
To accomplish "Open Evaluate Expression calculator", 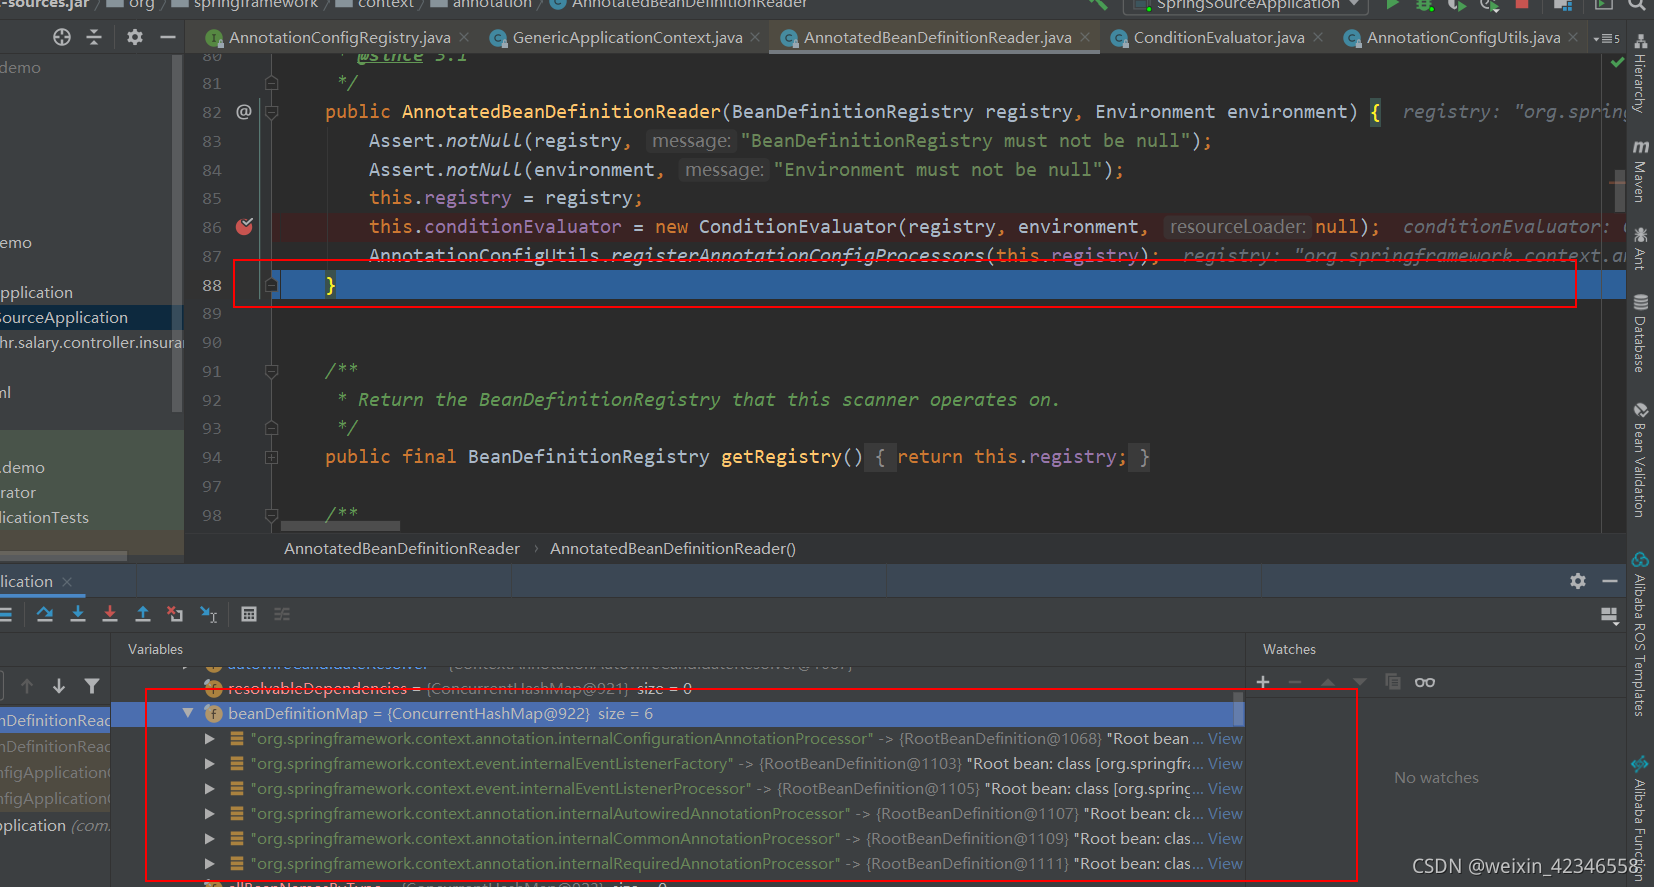I will 249,614.
